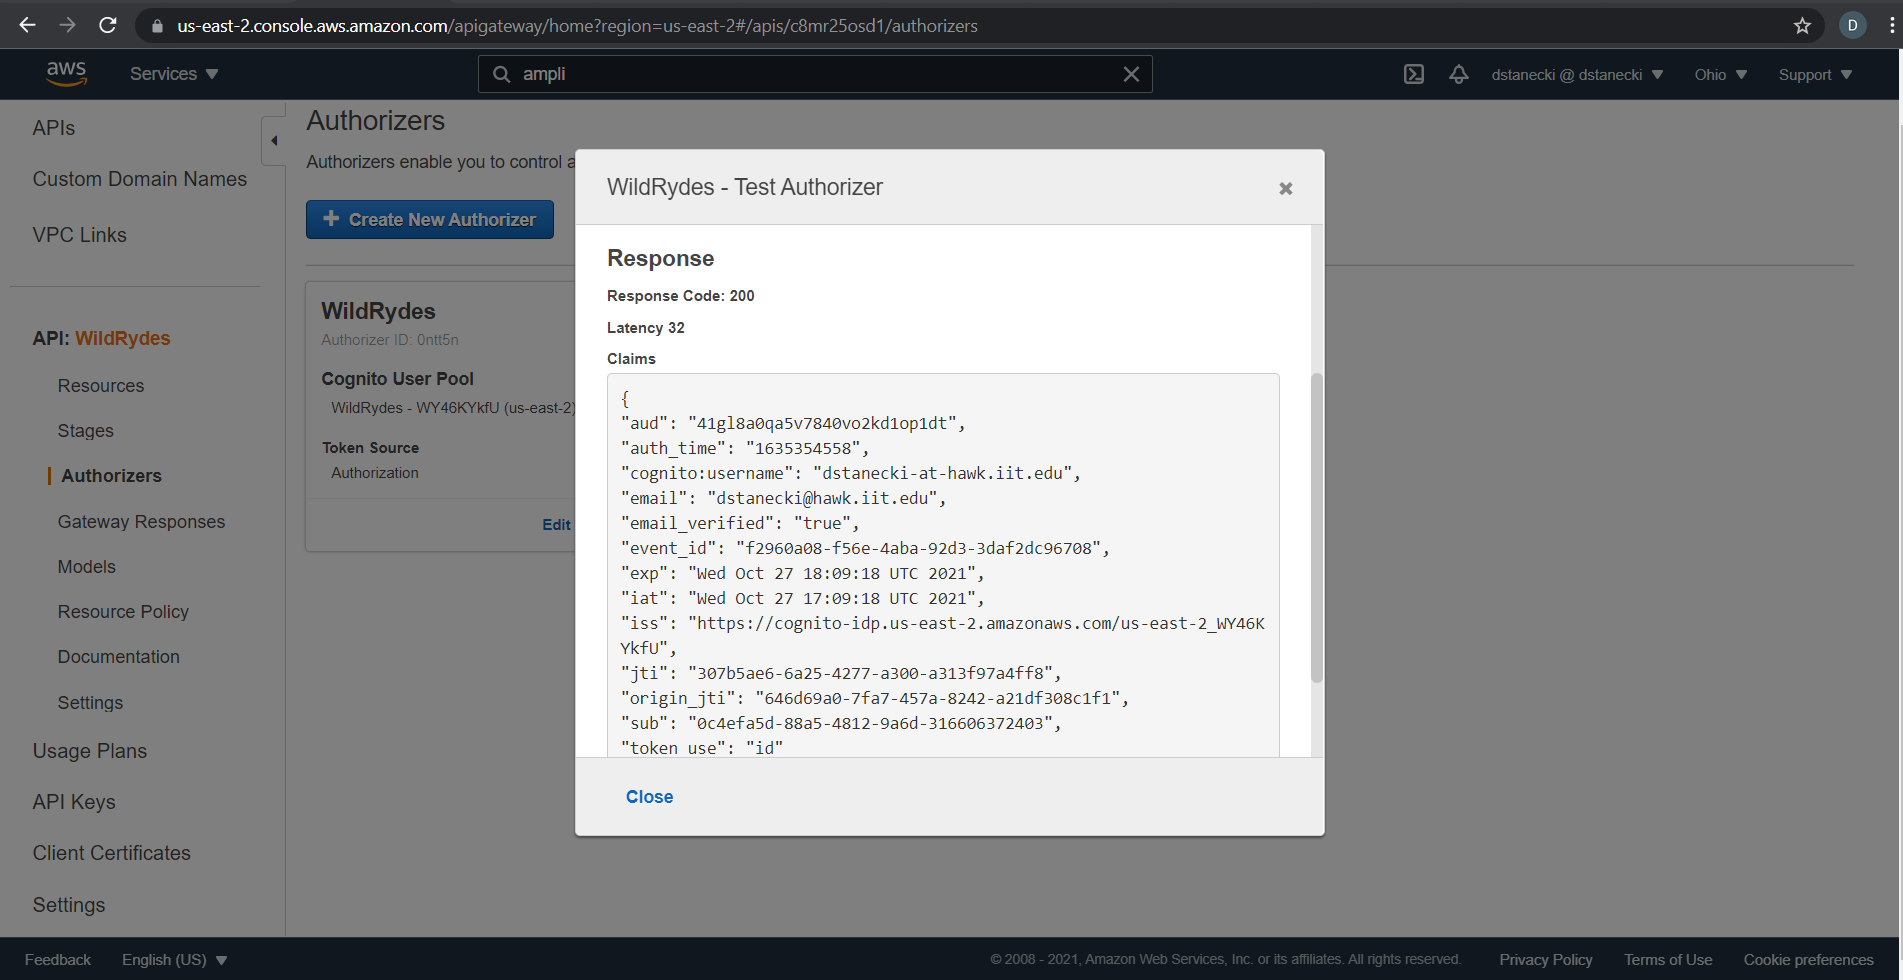Open Documentation section
The height and width of the screenshot is (980, 1903).
click(119, 657)
